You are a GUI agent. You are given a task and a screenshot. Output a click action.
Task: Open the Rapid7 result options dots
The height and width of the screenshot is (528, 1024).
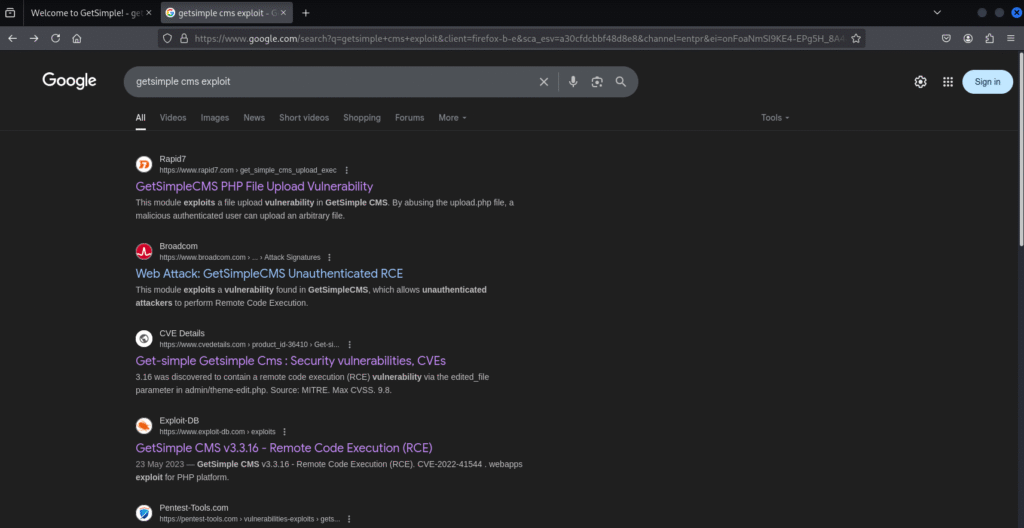tap(347, 170)
